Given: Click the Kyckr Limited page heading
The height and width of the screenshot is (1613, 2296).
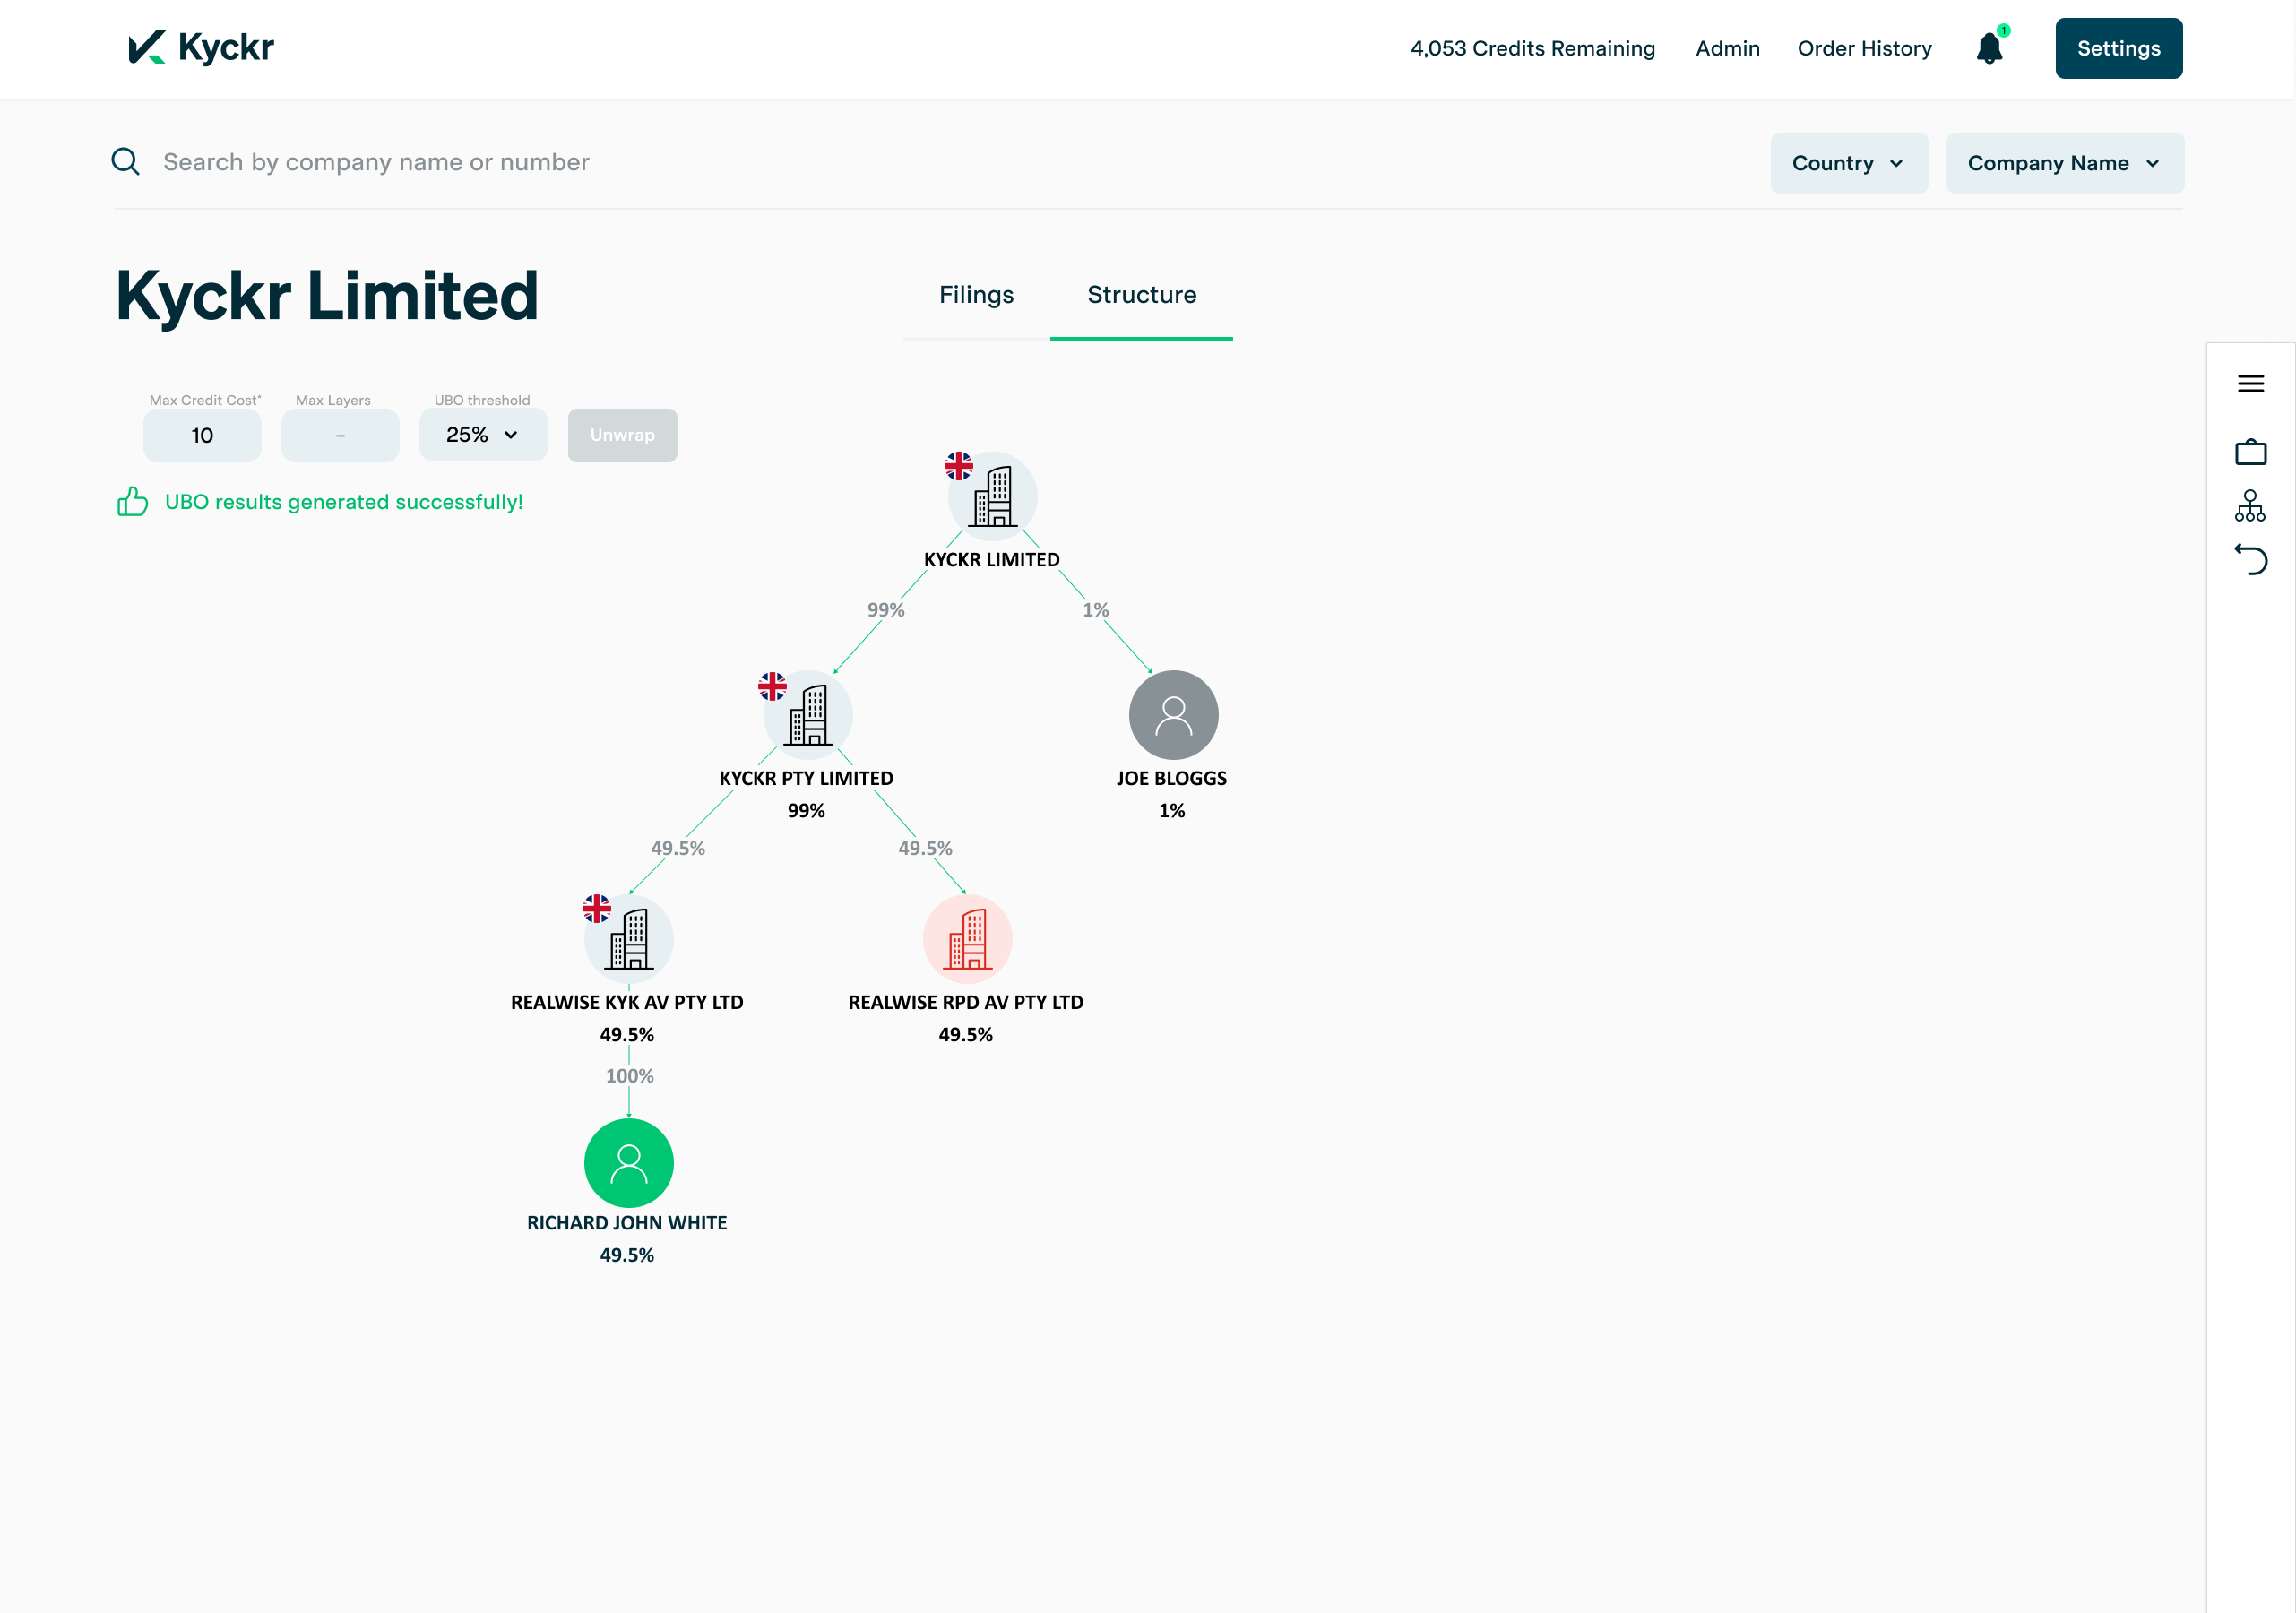Looking at the screenshot, I should point(327,296).
